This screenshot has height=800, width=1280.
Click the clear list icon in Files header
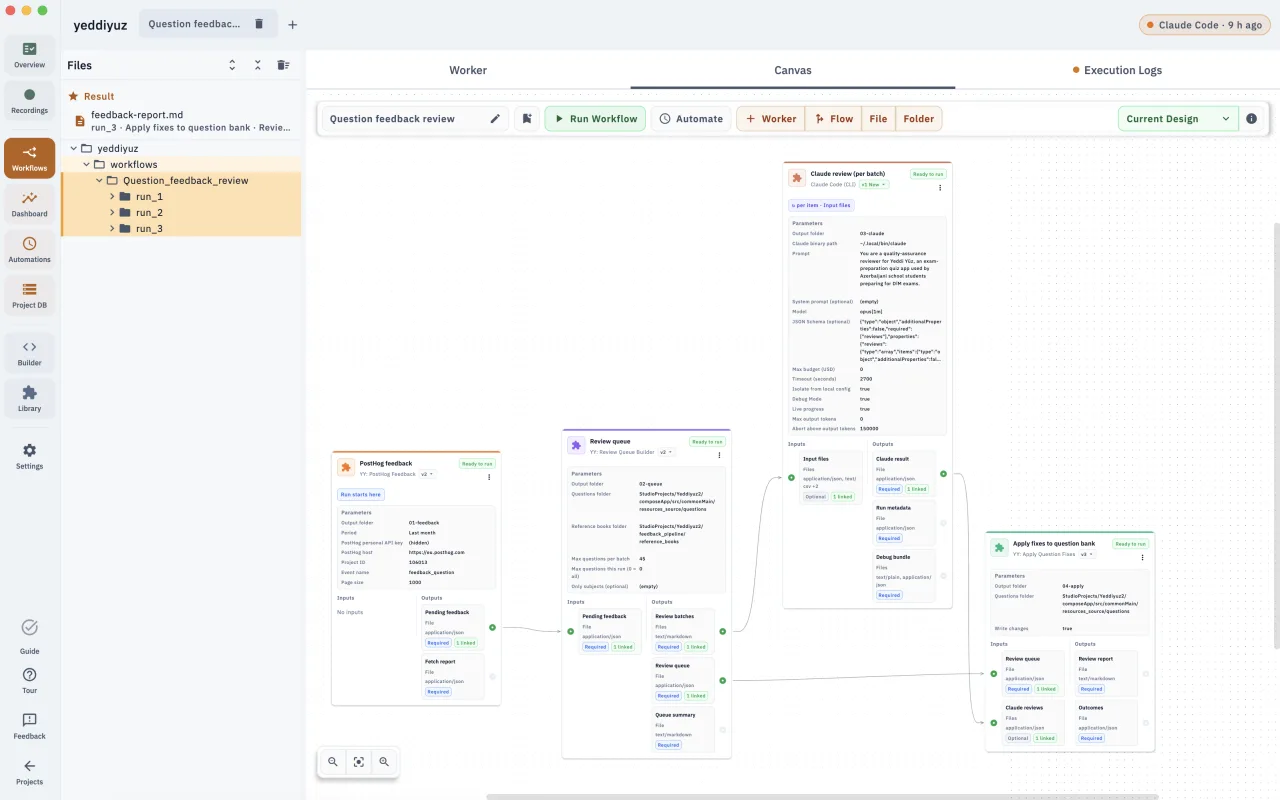(x=283, y=65)
